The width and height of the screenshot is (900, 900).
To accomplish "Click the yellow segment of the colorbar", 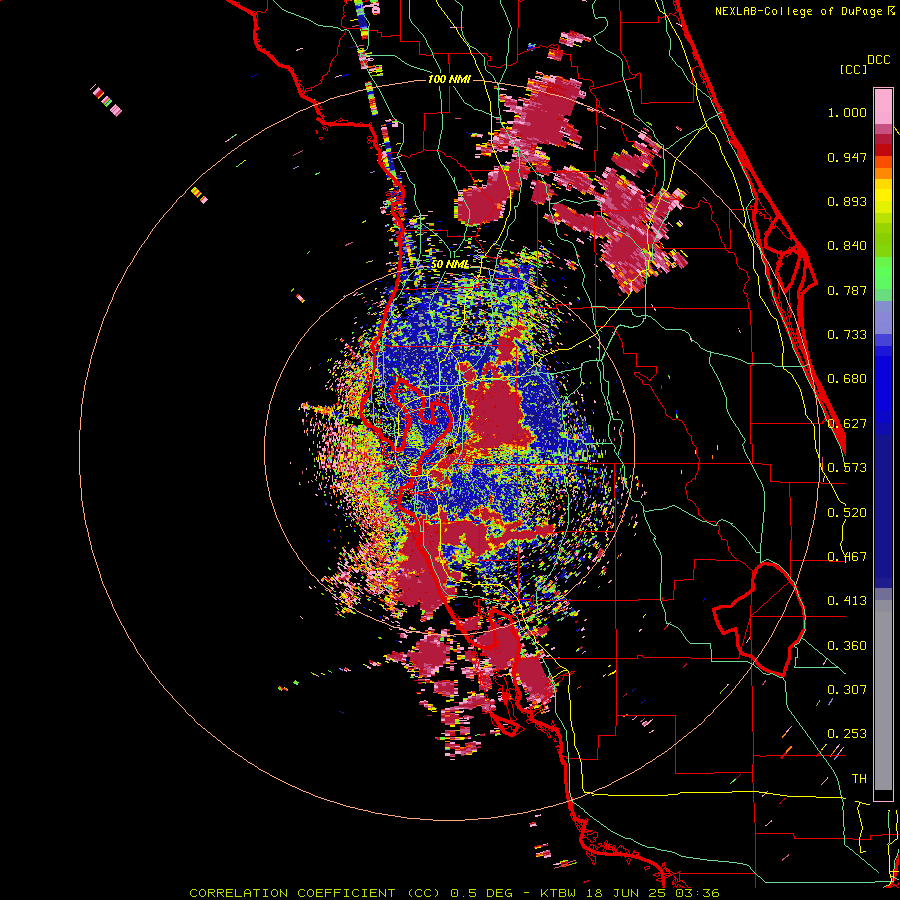I will coord(883,197).
